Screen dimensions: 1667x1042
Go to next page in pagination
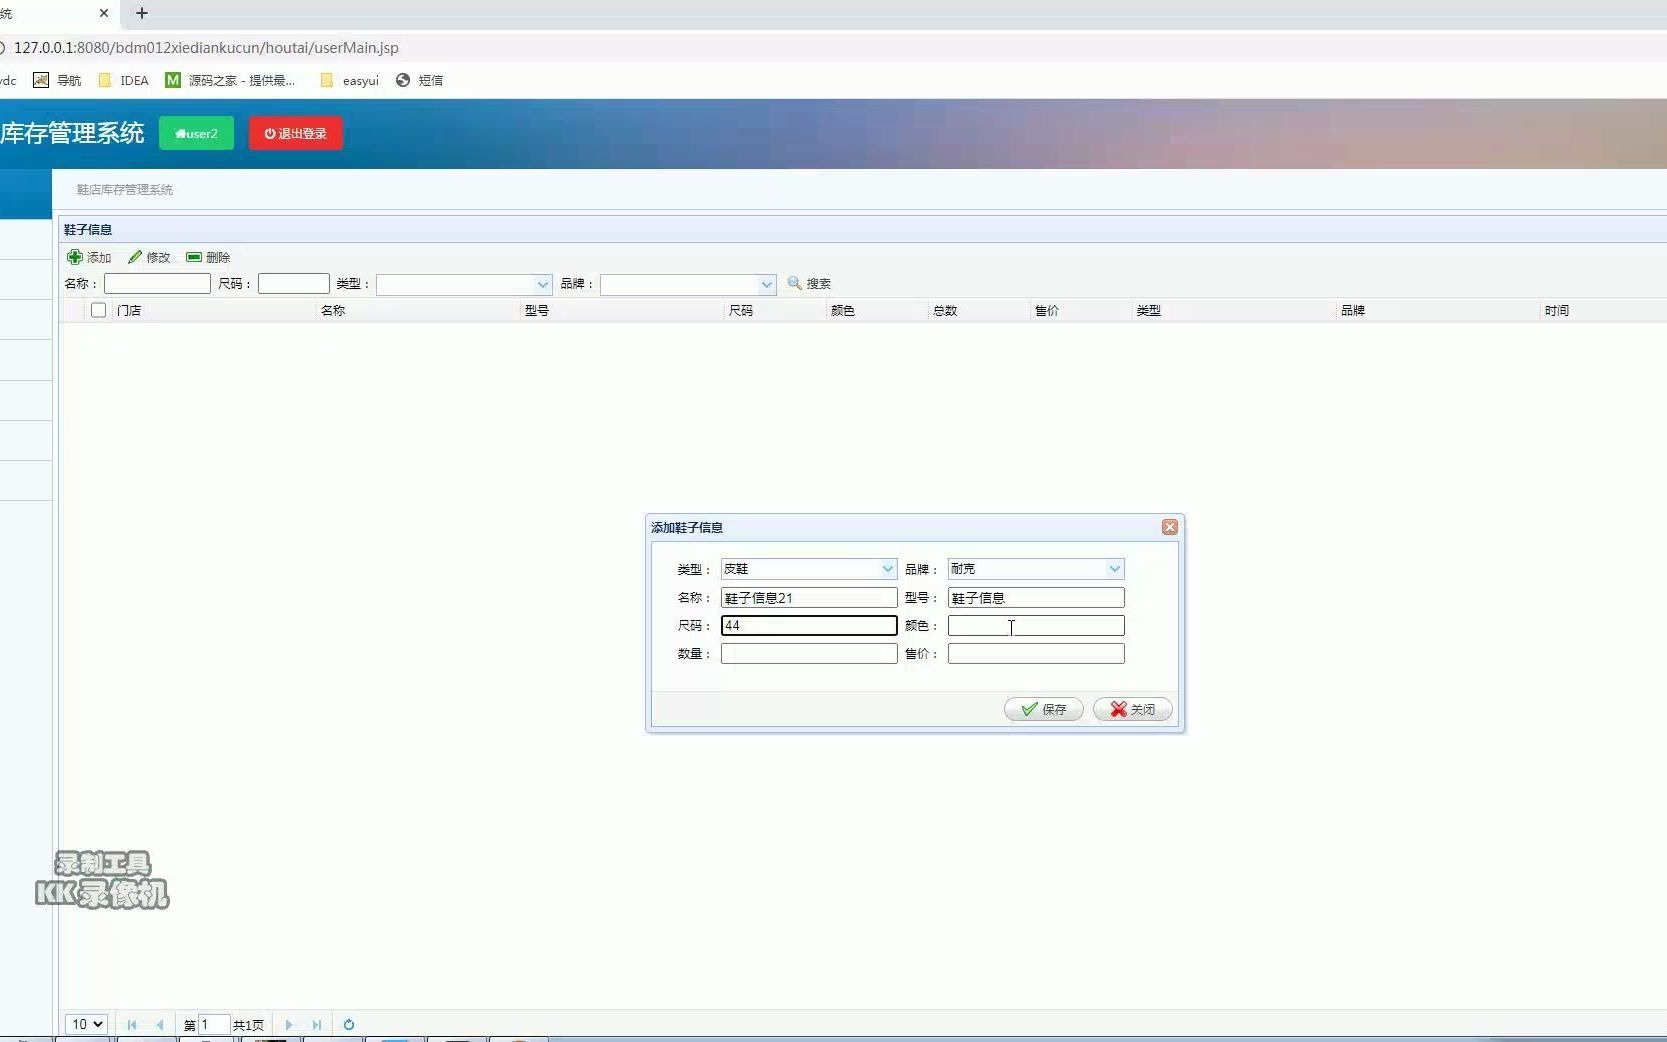[x=289, y=1024]
